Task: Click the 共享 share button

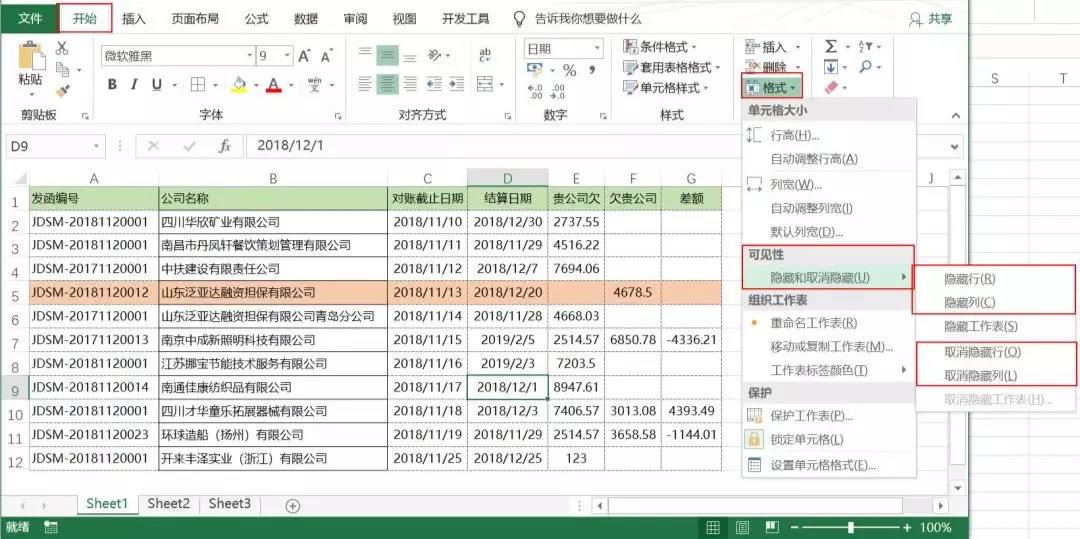Action: pos(931,19)
